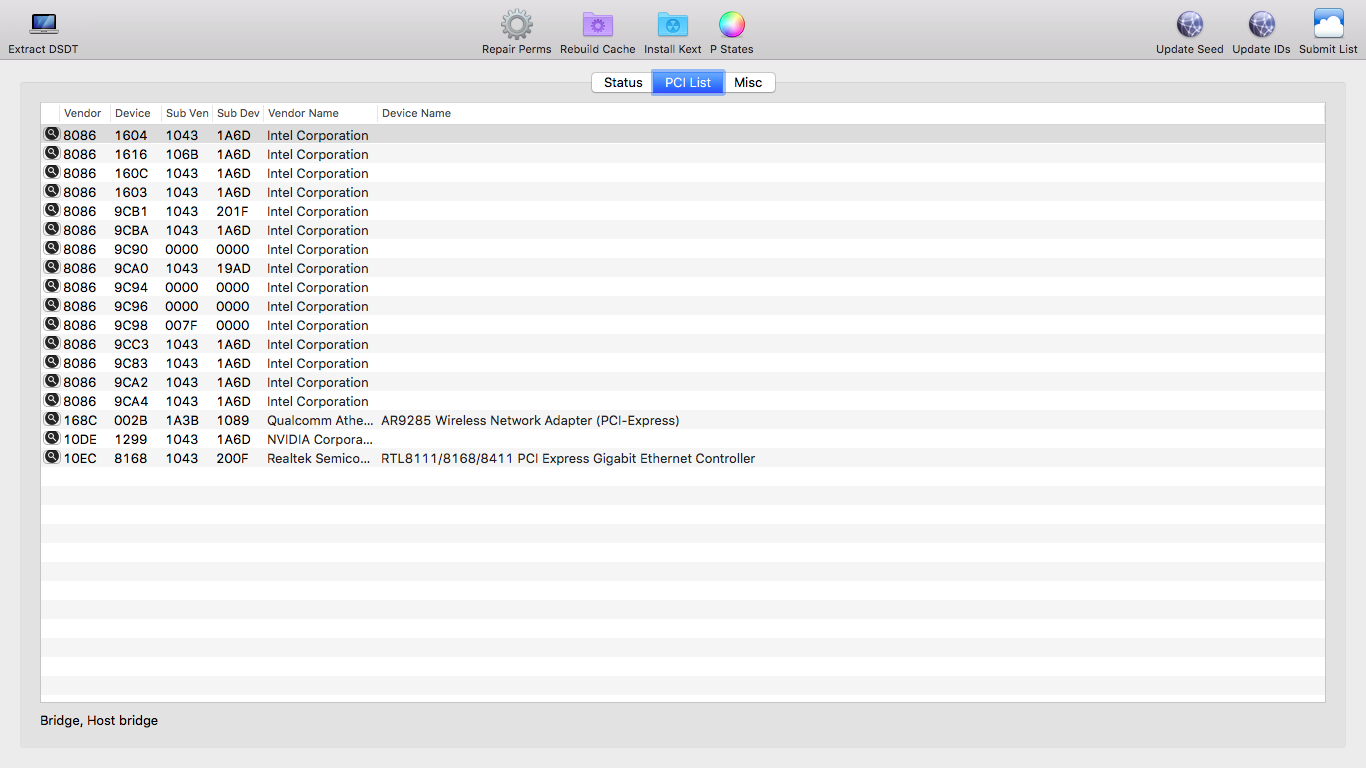Click the Update Seed globe icon
Image resolution: width=1366 pixels, height=768 pixels.
pyautogui.click(x=1189, y=25)
